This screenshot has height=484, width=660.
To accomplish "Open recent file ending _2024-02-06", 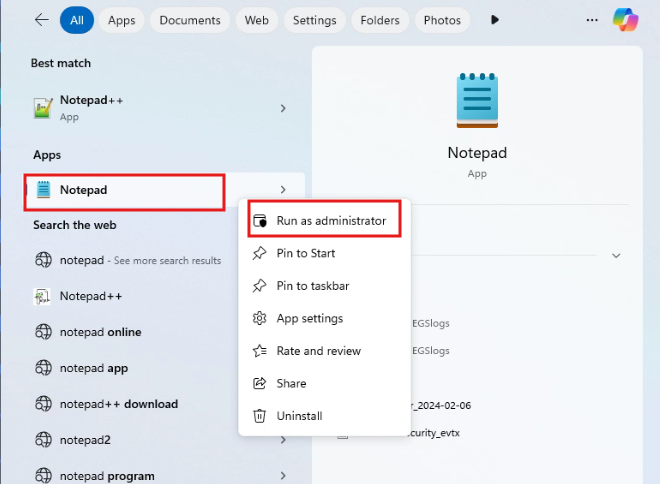I will (441, 405).
